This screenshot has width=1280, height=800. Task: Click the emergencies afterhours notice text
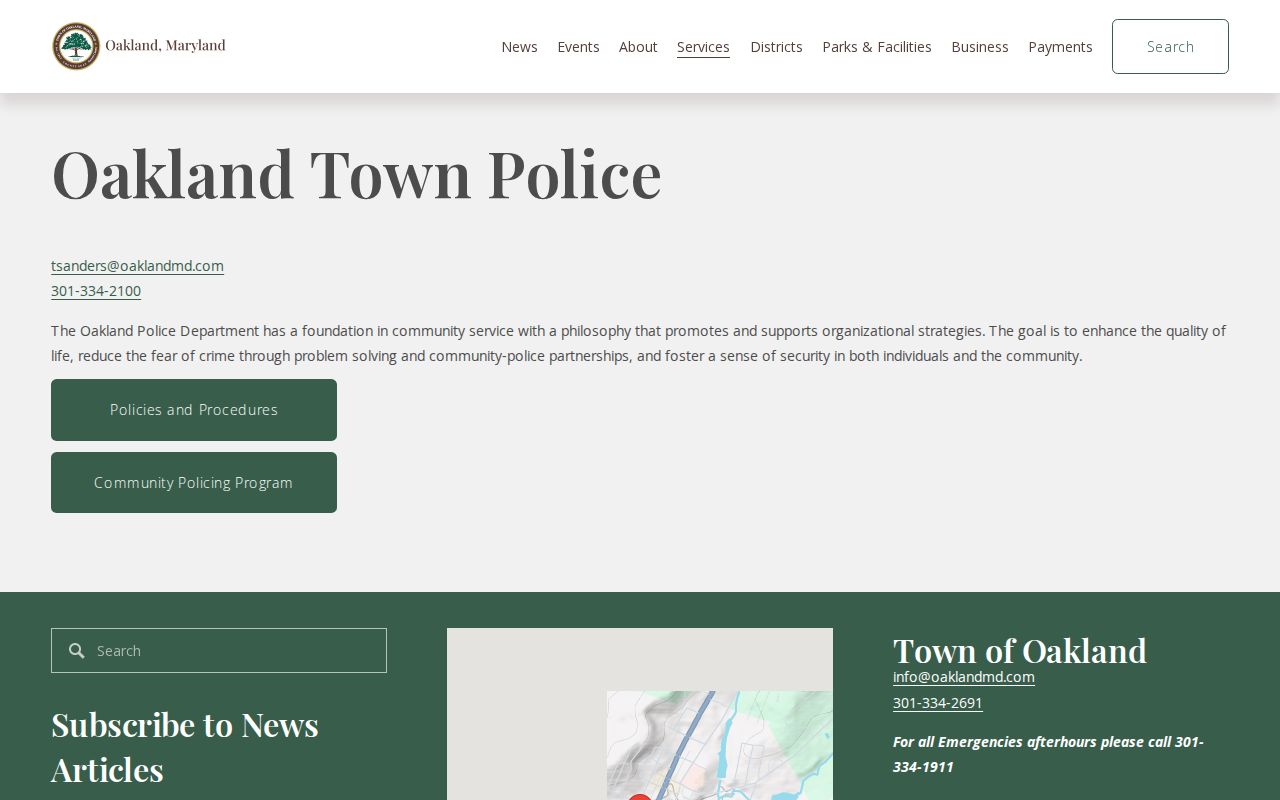pos(1048,754)
